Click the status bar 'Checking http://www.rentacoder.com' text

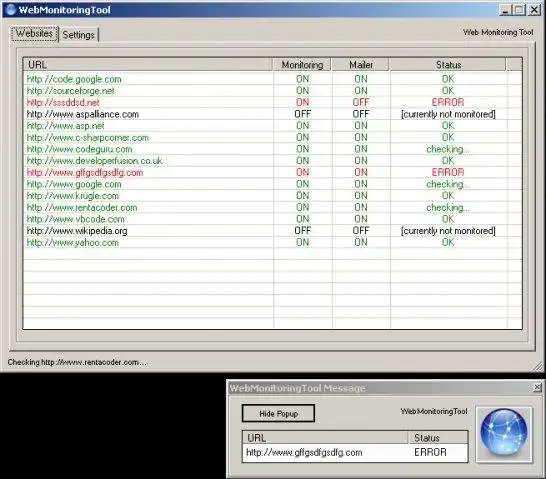click(x=77, y=362)
